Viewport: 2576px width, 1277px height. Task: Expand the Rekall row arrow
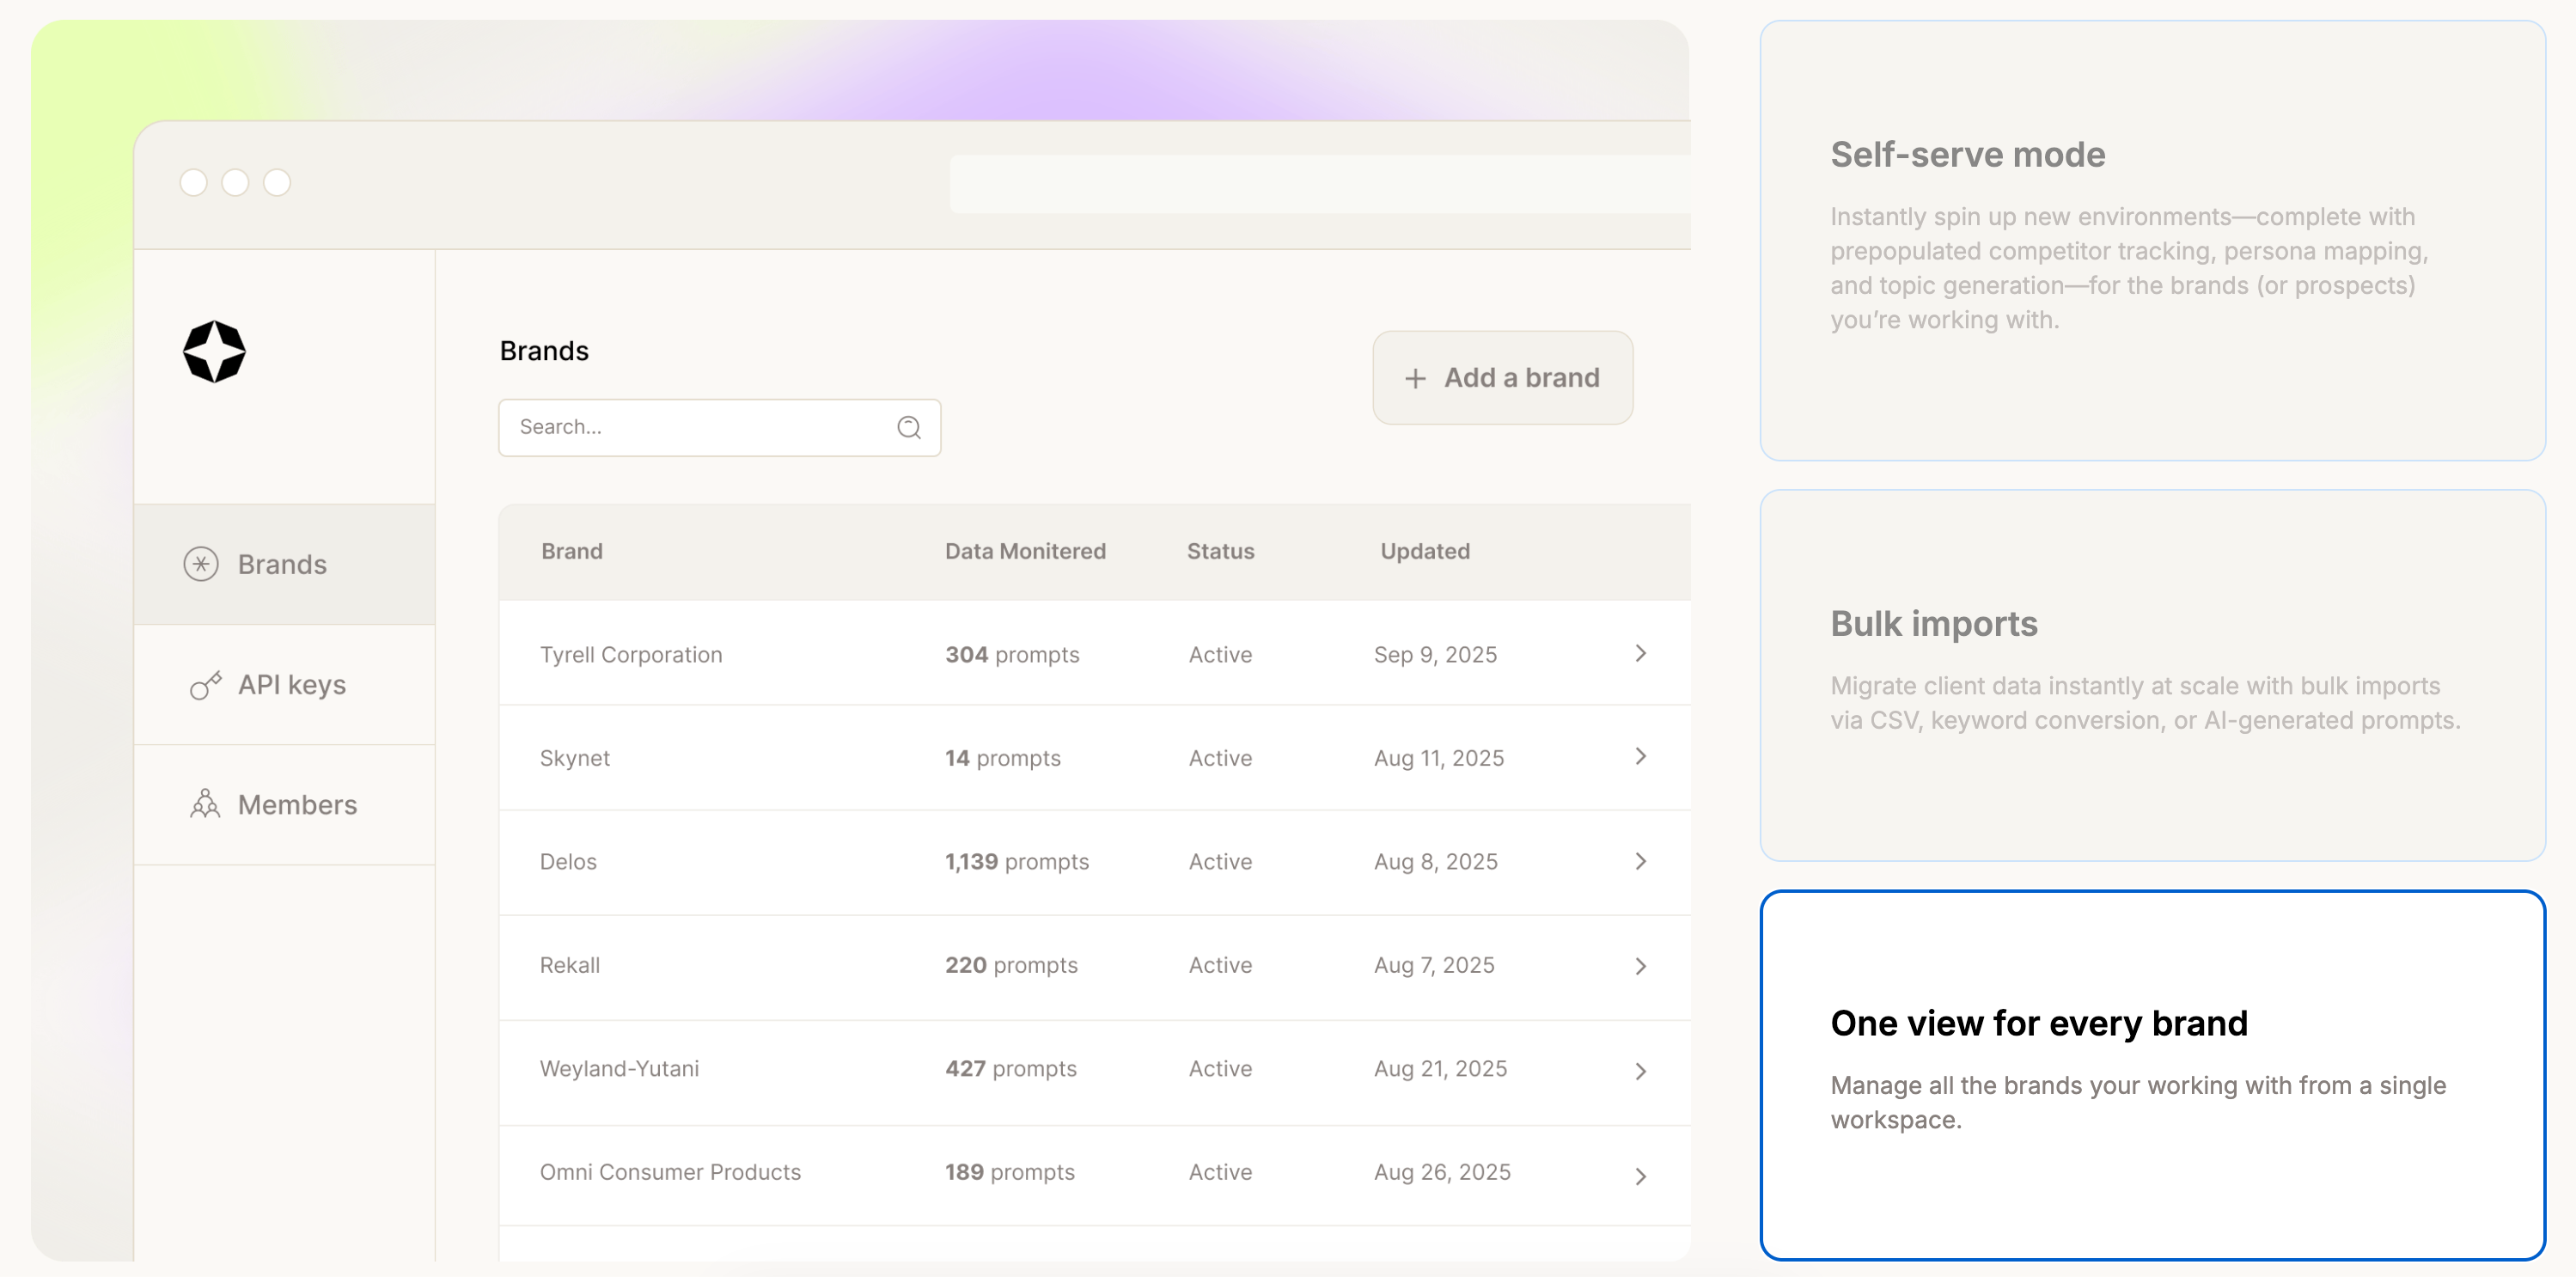point(1640,966)
